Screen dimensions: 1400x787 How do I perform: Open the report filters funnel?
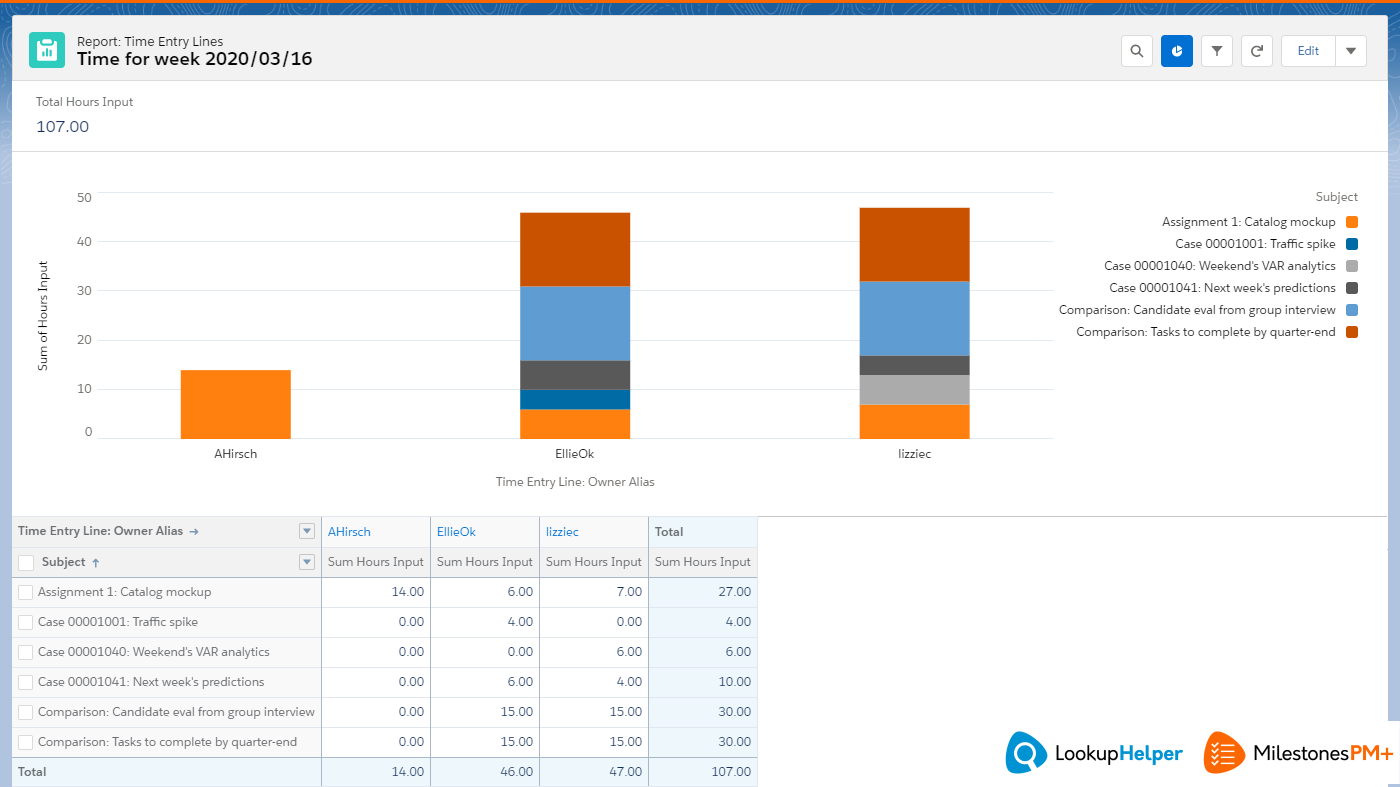pos(1217,51)
